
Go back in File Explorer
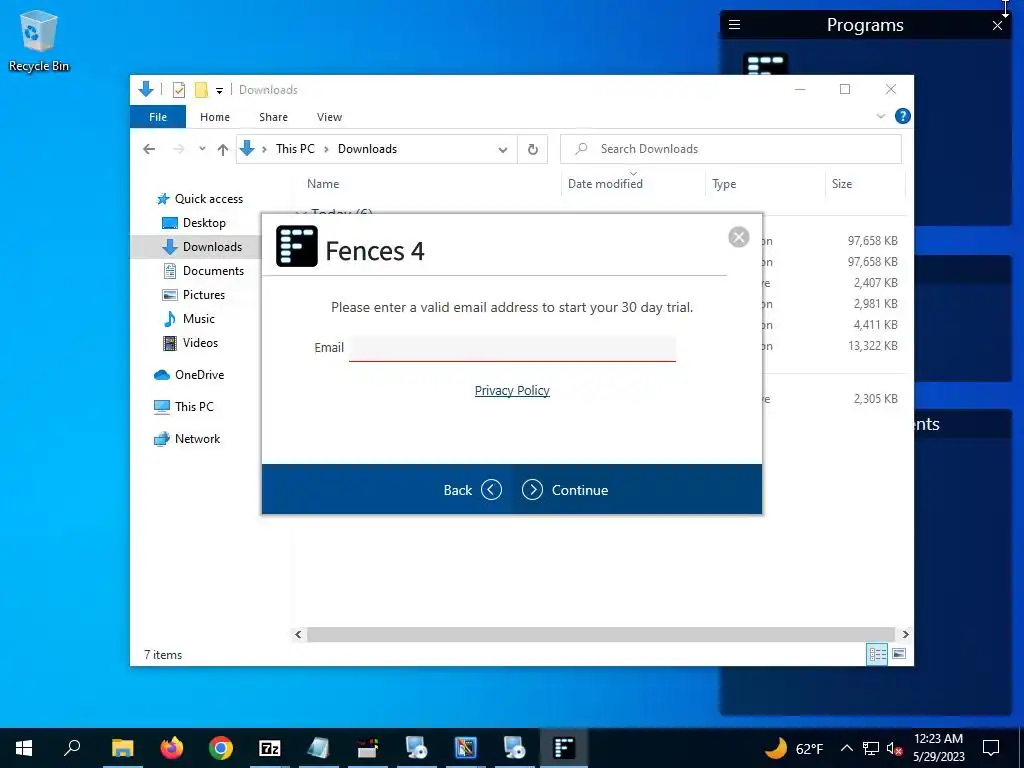click(149, 149)
